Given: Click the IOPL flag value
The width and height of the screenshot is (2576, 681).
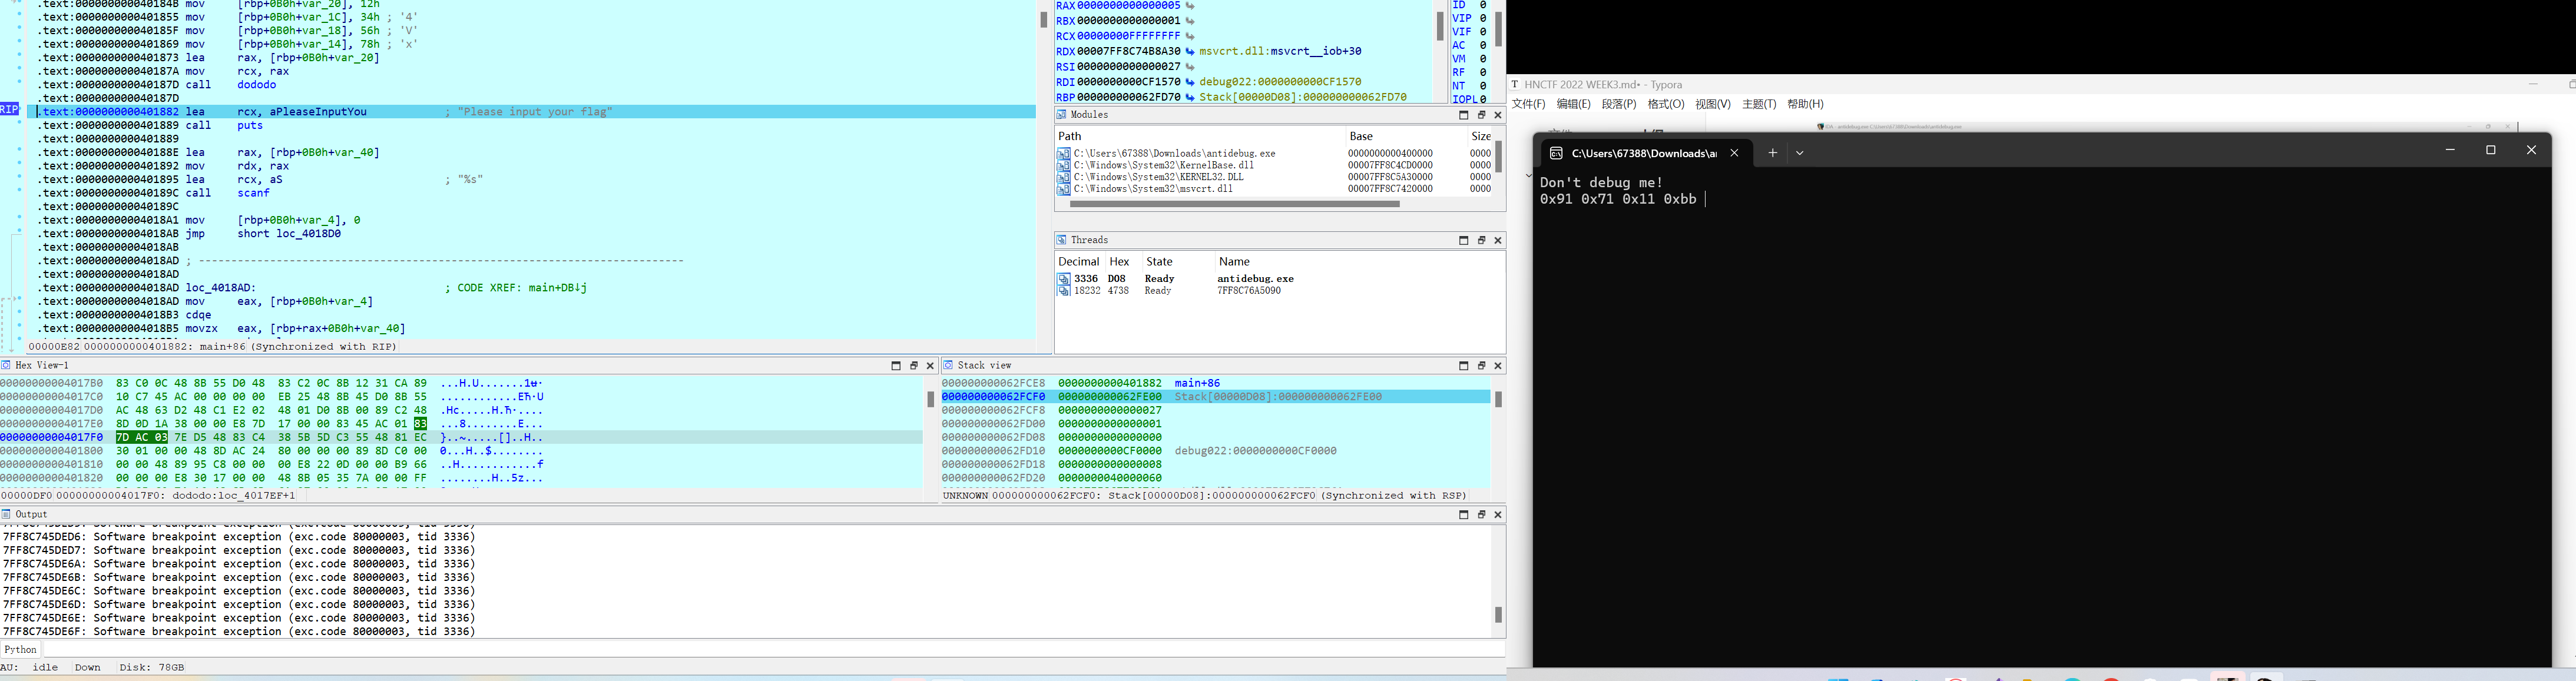Looking at the screenshot, I should (x=1483, y=99).
